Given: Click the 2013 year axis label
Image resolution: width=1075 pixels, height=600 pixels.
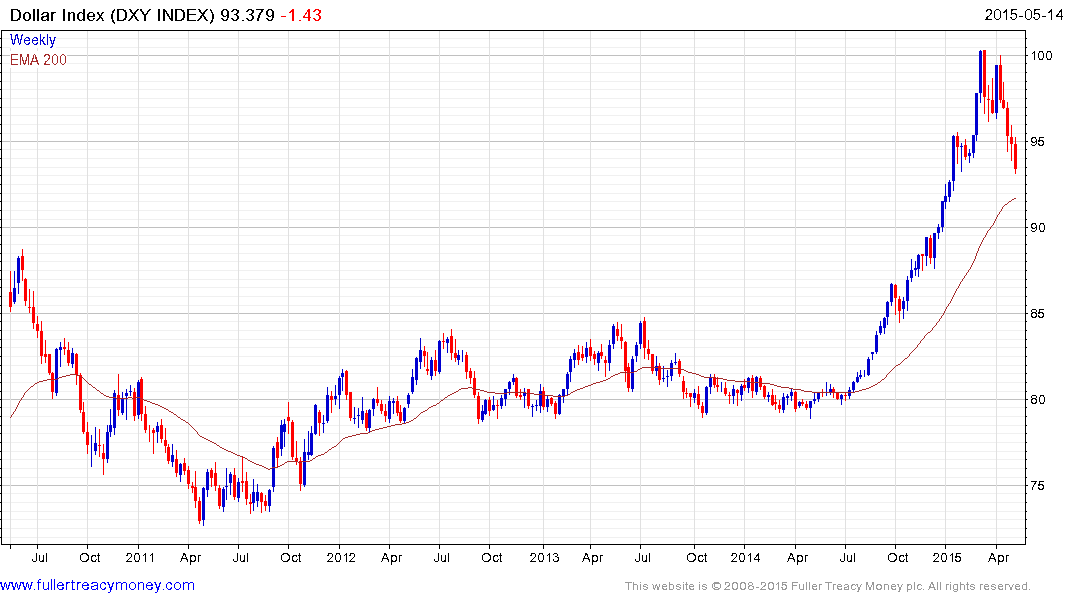Looking at the screenshot, I should pos(544,557).
